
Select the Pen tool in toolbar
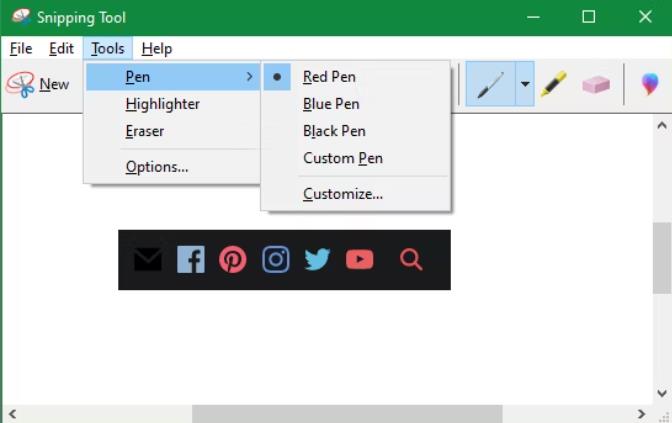[490, 84]
